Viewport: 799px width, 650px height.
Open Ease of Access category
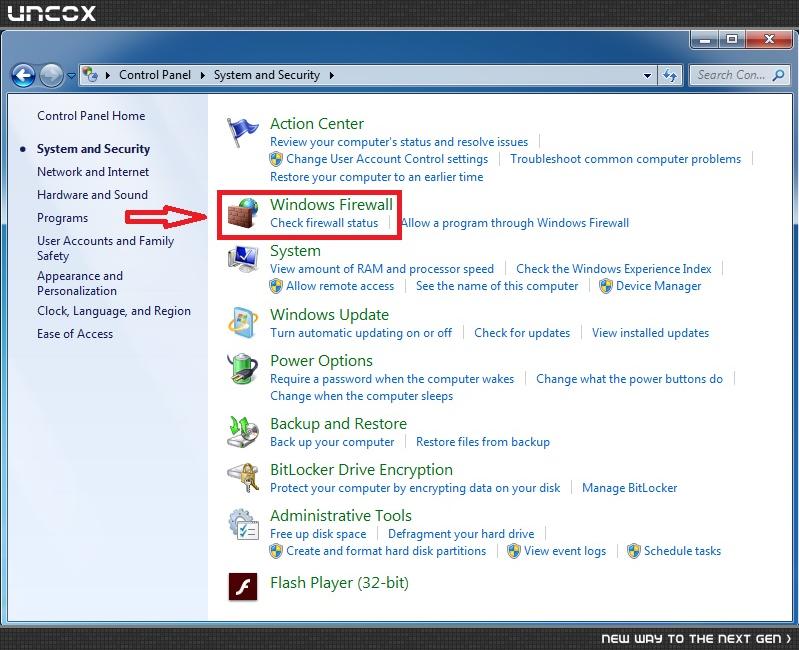pos(75,334)
